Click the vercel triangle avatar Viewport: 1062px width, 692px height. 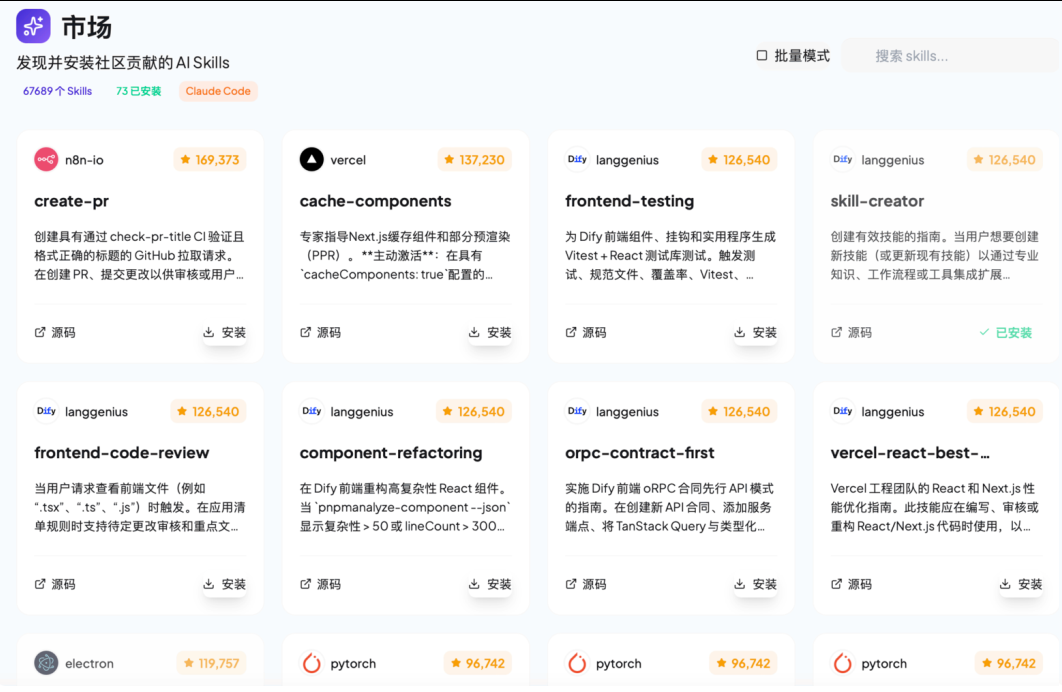coord(312,160)
